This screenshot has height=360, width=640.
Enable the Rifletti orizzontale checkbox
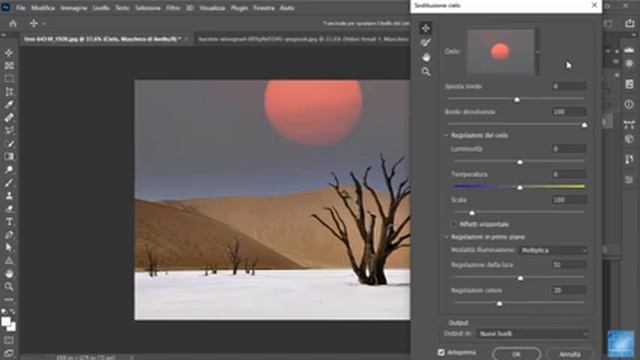point(453,224)
